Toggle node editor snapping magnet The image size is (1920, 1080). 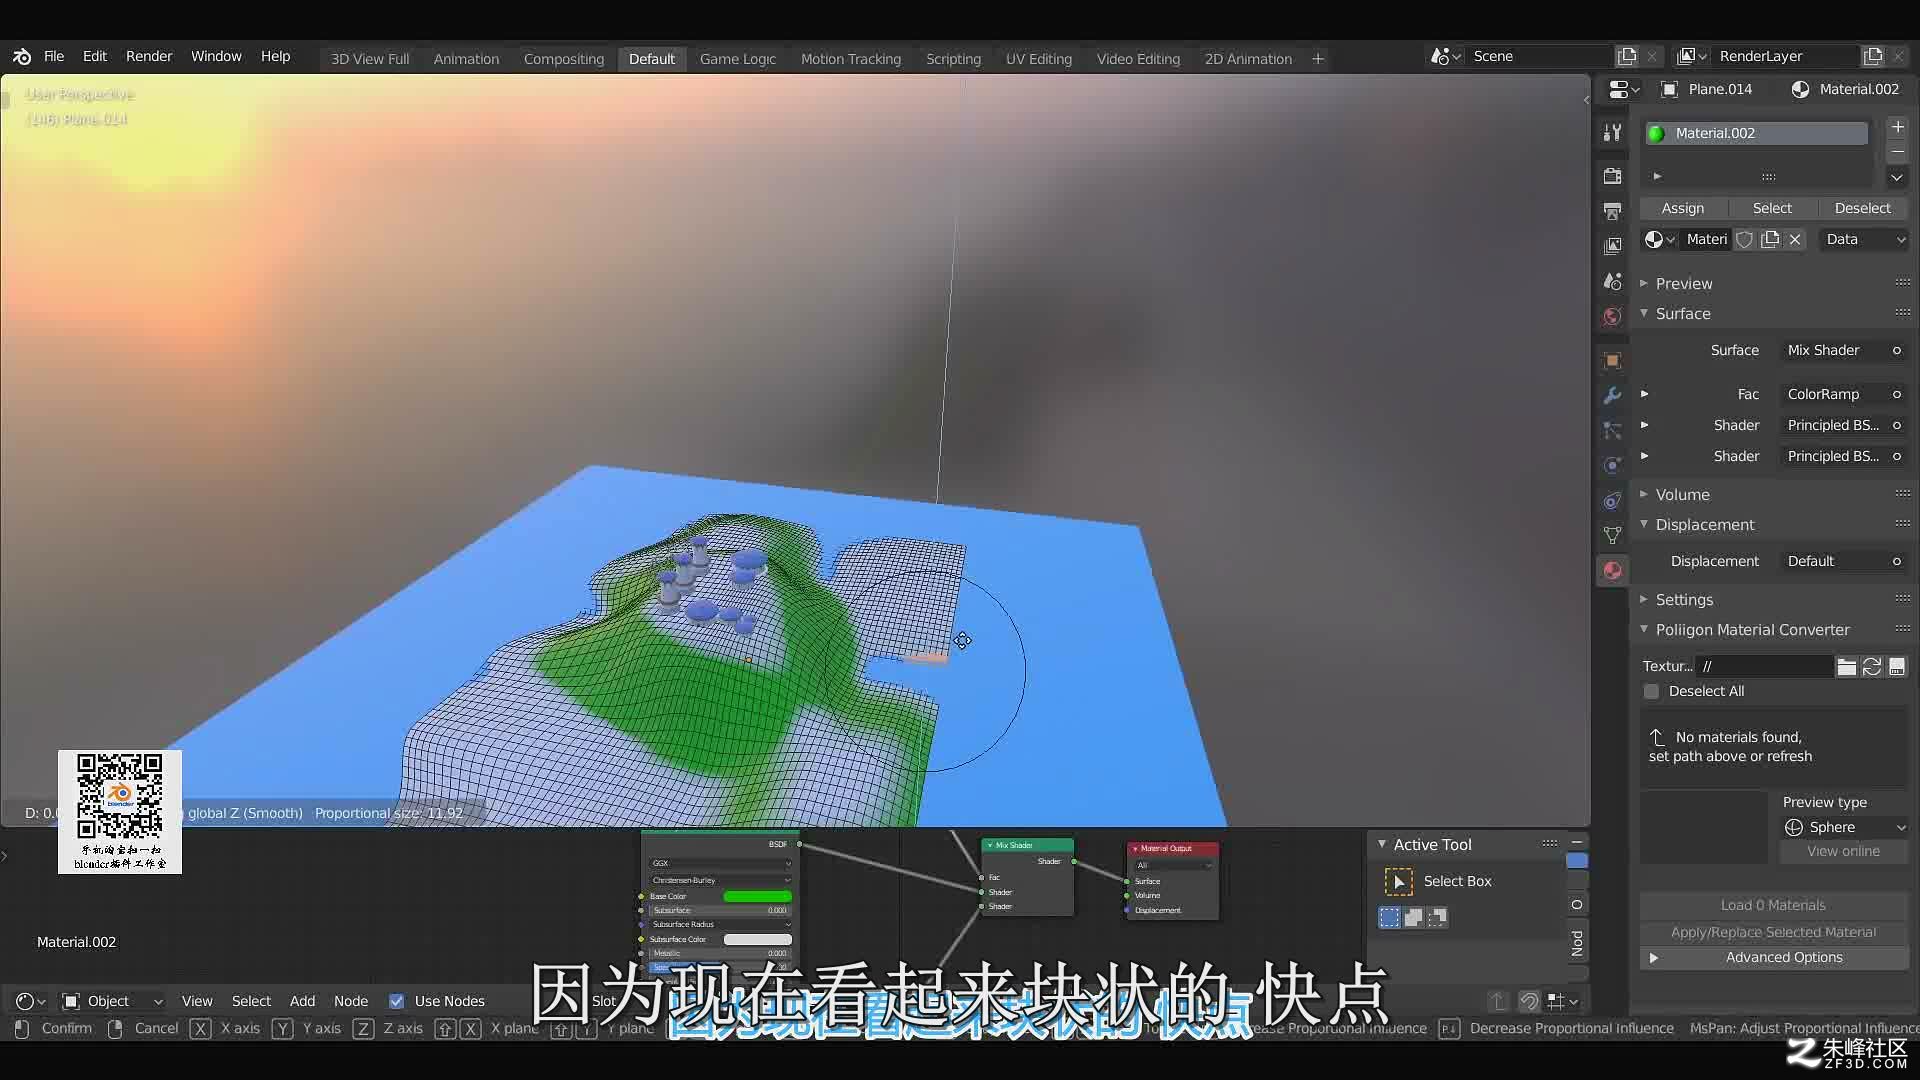pyautogui.click(x=1529, y=1001)
